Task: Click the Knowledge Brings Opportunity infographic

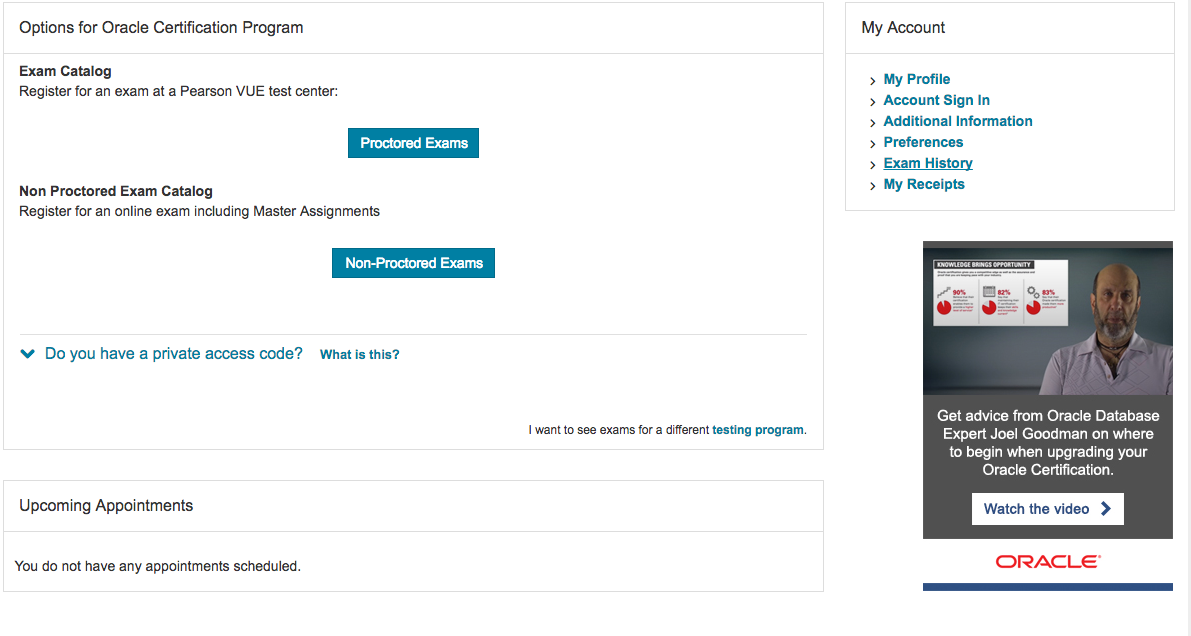Action: point(1000,293)
